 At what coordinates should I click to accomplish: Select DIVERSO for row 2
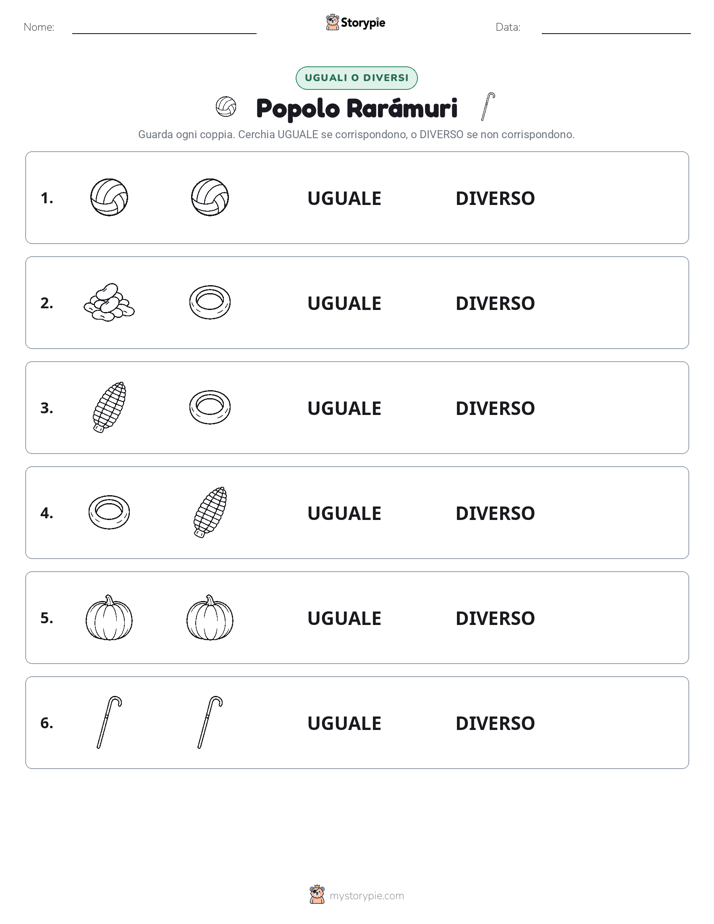tap(495, 303)
